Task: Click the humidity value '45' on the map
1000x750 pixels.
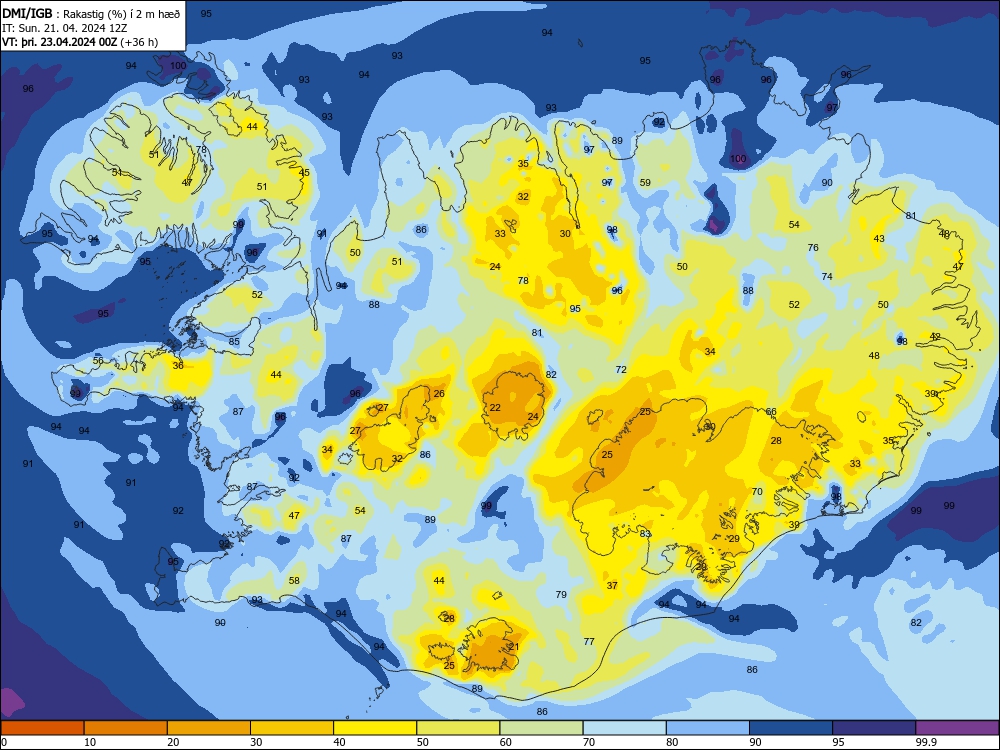Action: [x=304, y=173]
